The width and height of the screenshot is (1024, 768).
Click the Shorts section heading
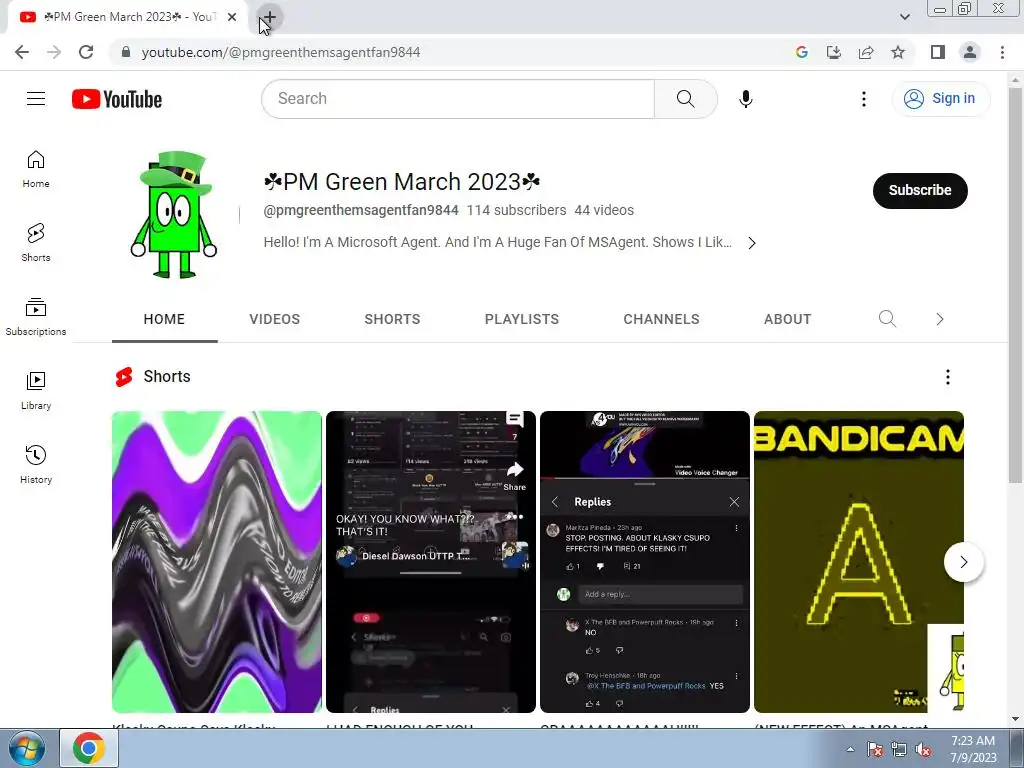[x=167, y=377]
